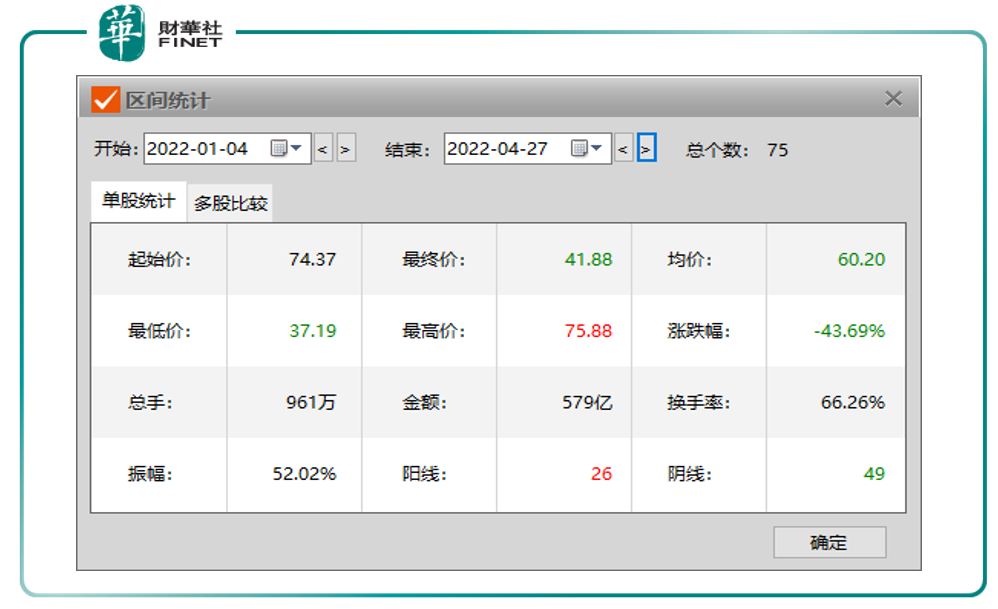Click the 开始 label
998x609 pixels.
pos(116,149)
